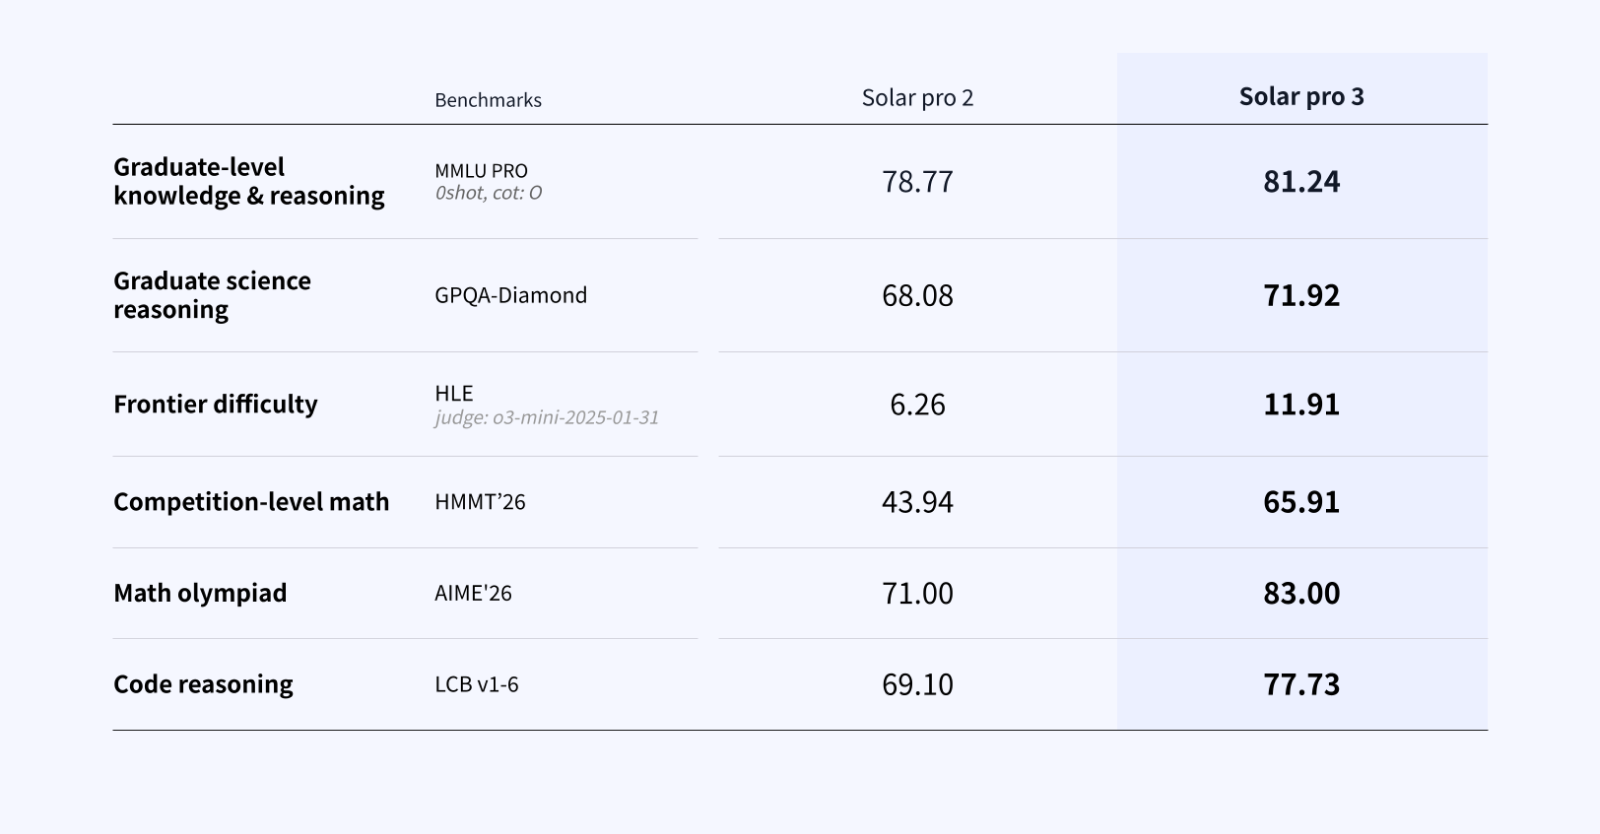Select the value 43.94
This screenshot has height=834, width=1600.
coord(917,502)
